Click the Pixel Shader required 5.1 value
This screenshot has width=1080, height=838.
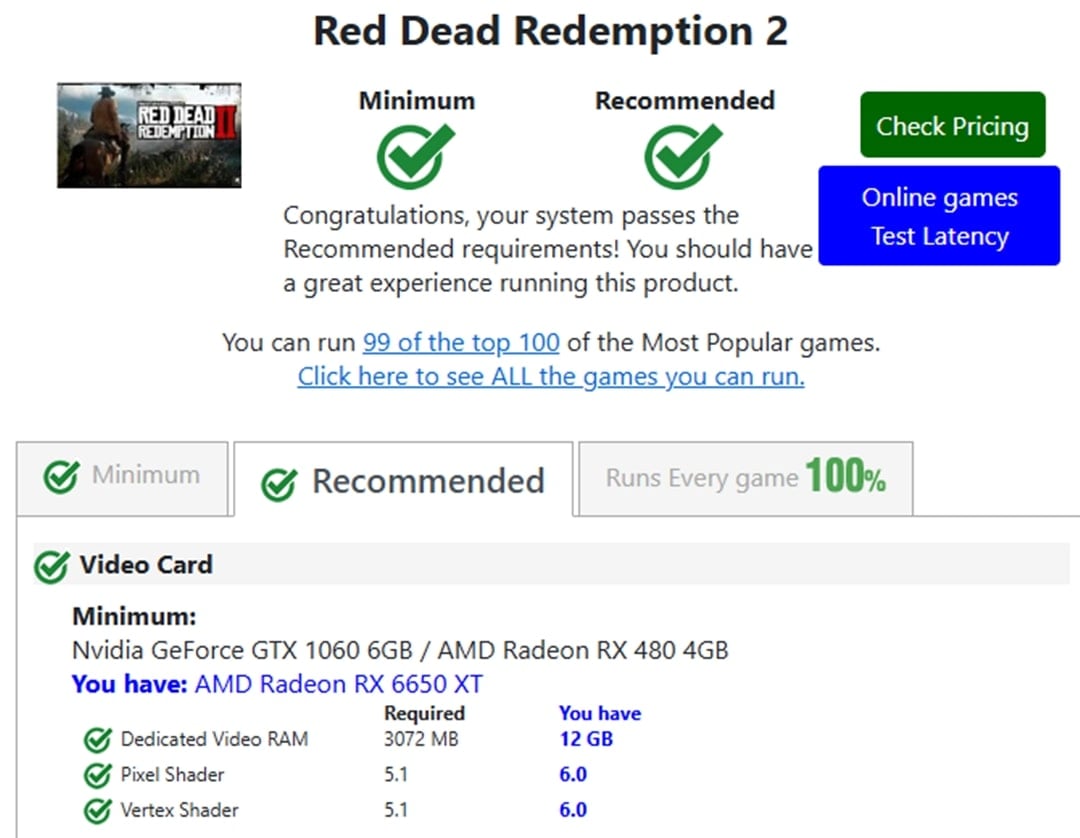pyautogui.click(x=396, y=774)
